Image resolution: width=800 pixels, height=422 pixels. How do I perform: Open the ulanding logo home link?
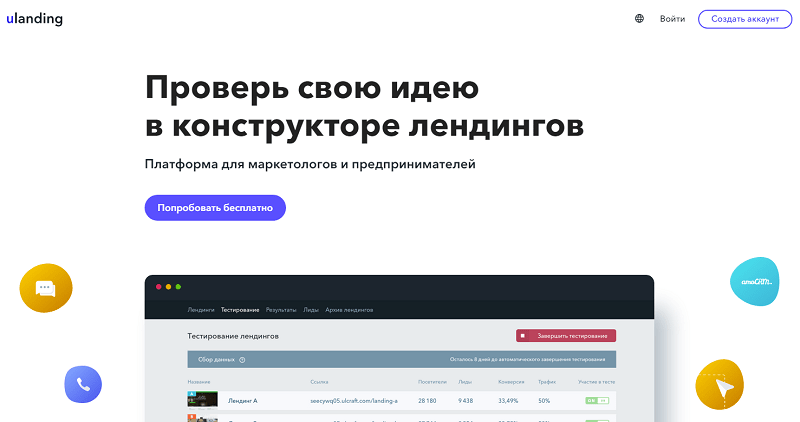coord(35,19)
